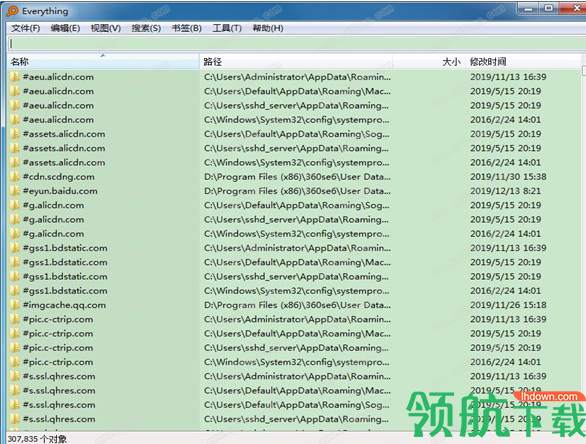
Task: Select folder icon of #cdn.scdng.com
Action: pyautogui.click(x=15, y=177)
